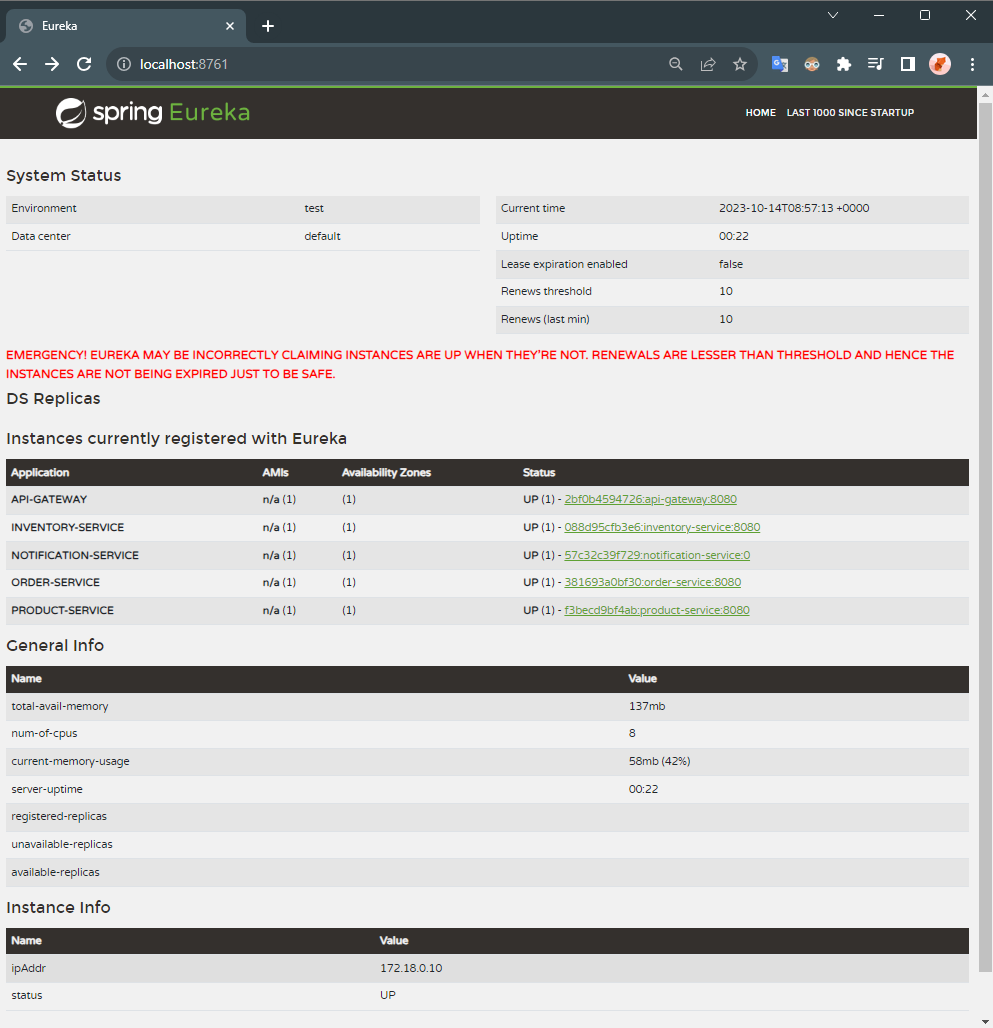The image size is (993, 1028).
Task: Open the notification-service:0 instance link
Action: click(x=657, y=555)
